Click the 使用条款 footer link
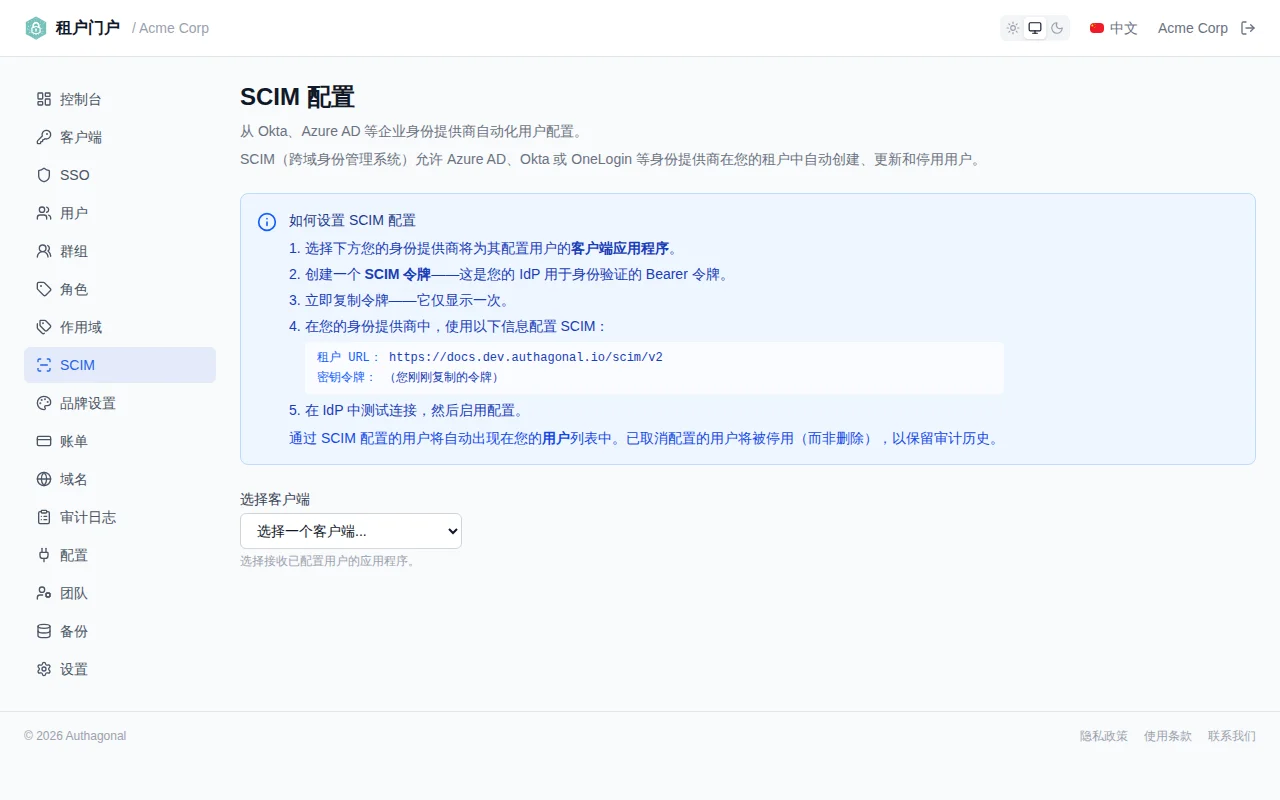Screen dimensions: 1280x800 coord(1168,736)
